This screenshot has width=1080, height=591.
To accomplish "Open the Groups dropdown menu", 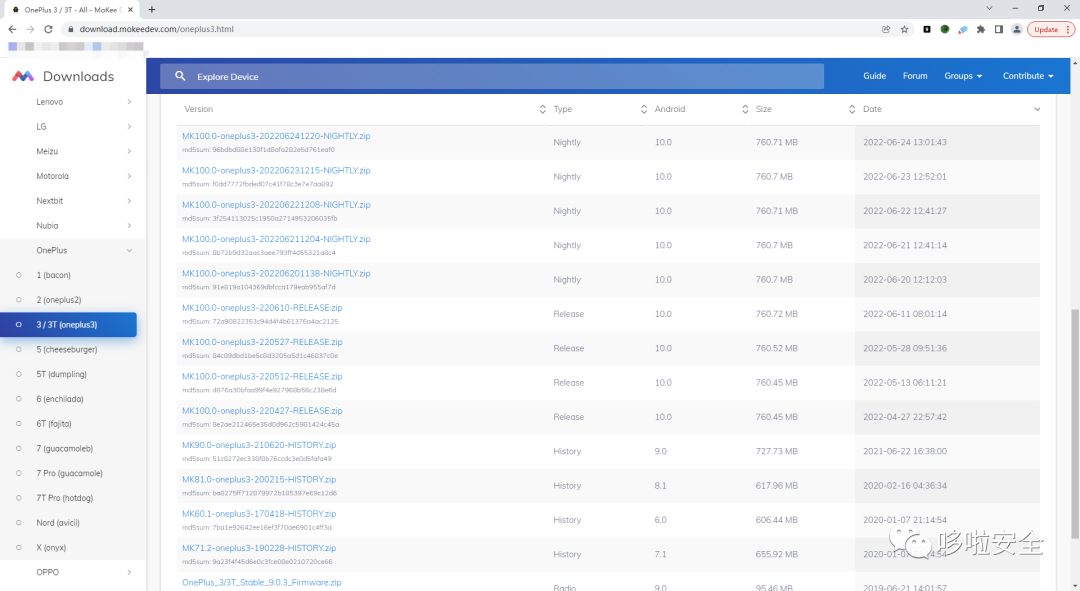I will (x=963, y=76).
